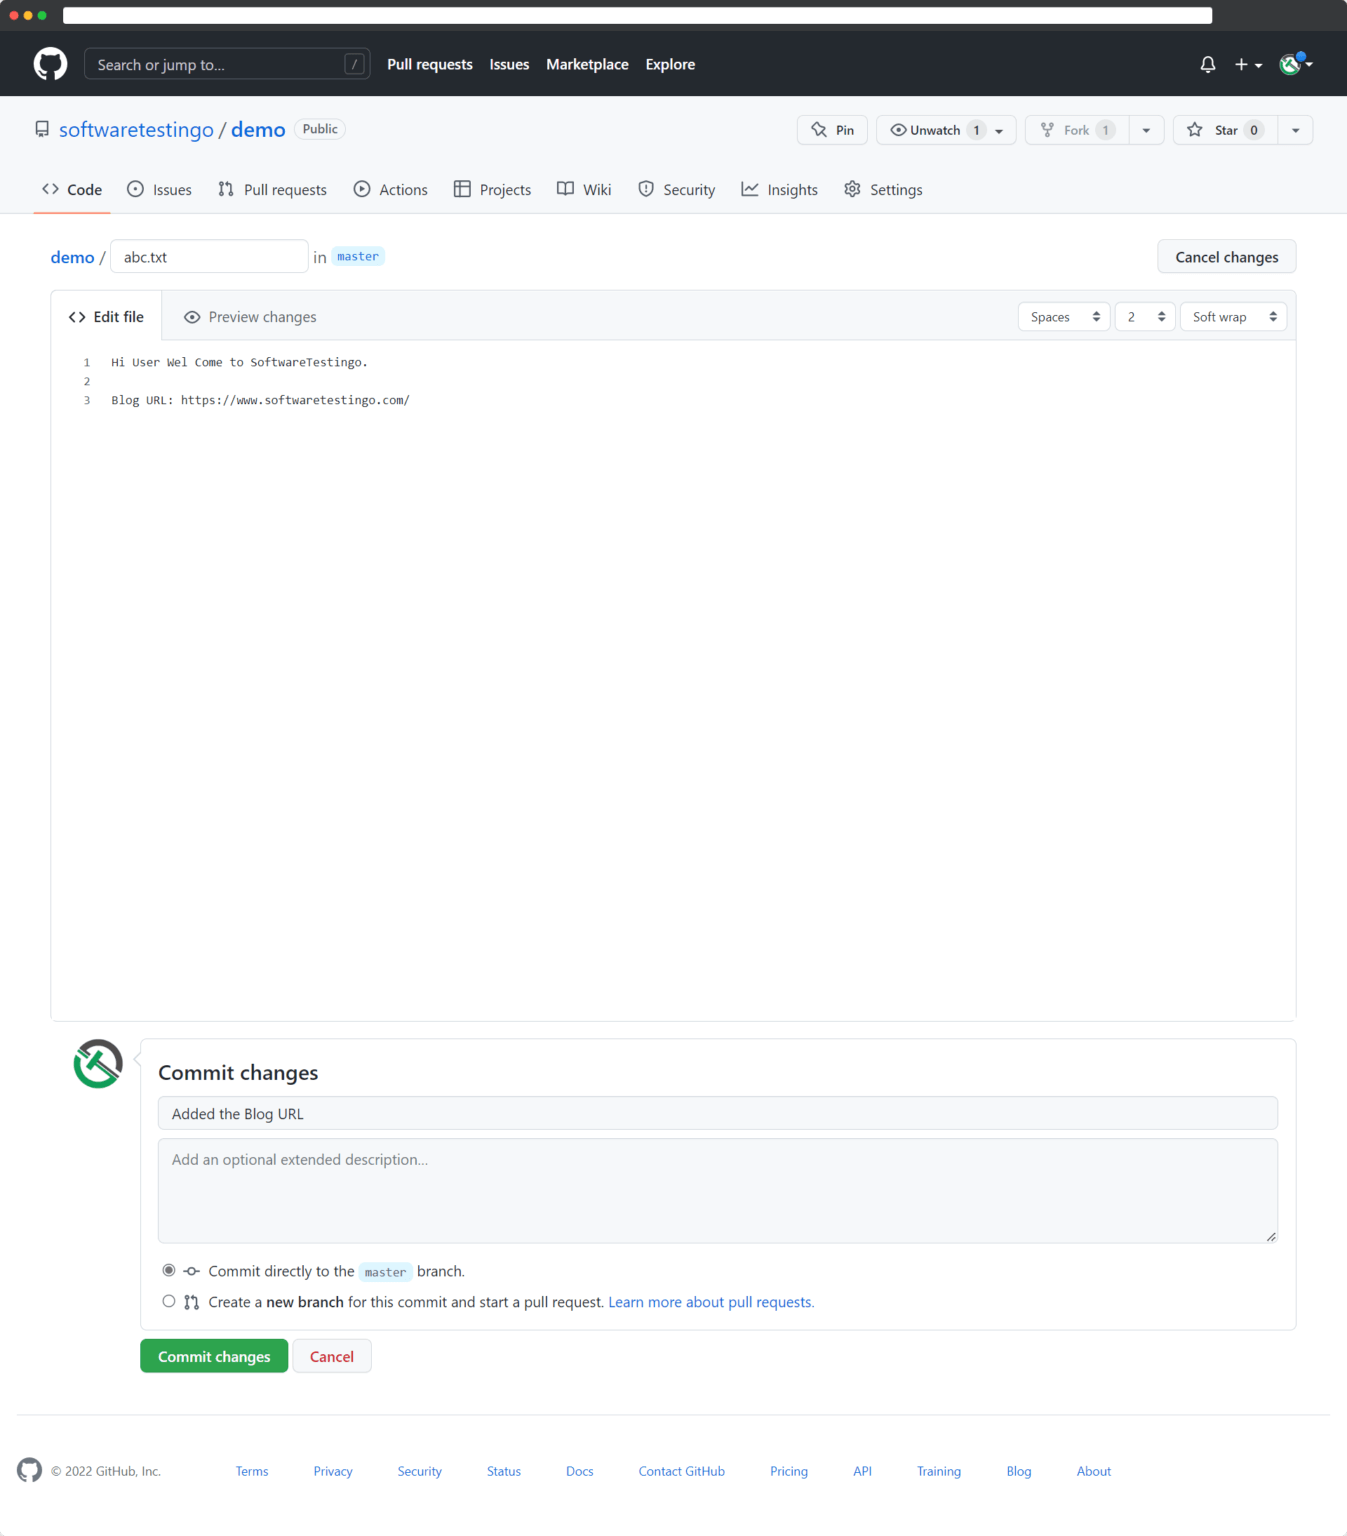
Task: Choose to create a new branch for commit
Action: [x=168, y=1301]
